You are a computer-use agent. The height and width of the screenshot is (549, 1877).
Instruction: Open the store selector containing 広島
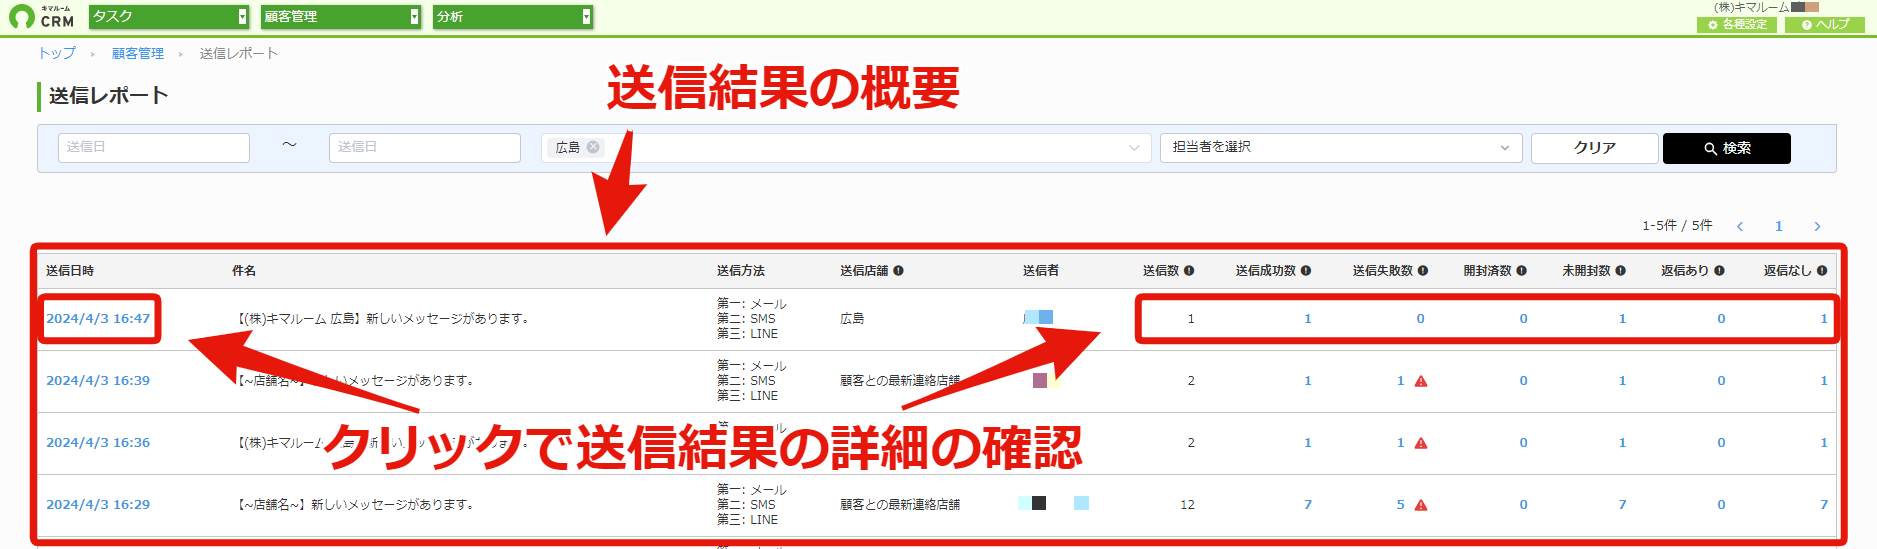(x=845, y=148)
